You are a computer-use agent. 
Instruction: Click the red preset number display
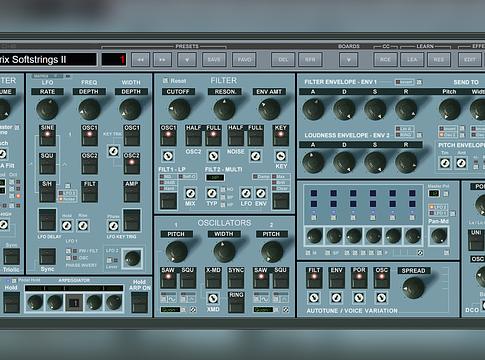click(114, 60)
